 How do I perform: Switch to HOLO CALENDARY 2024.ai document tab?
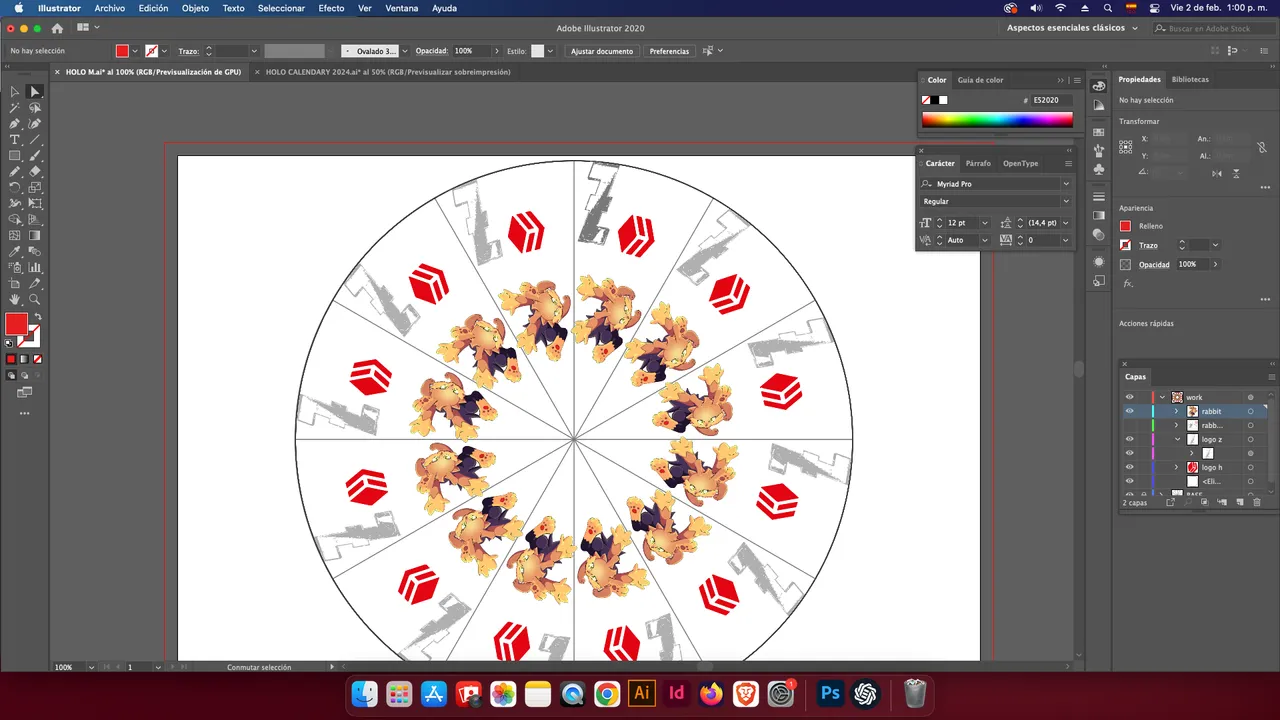click(388, 72)
